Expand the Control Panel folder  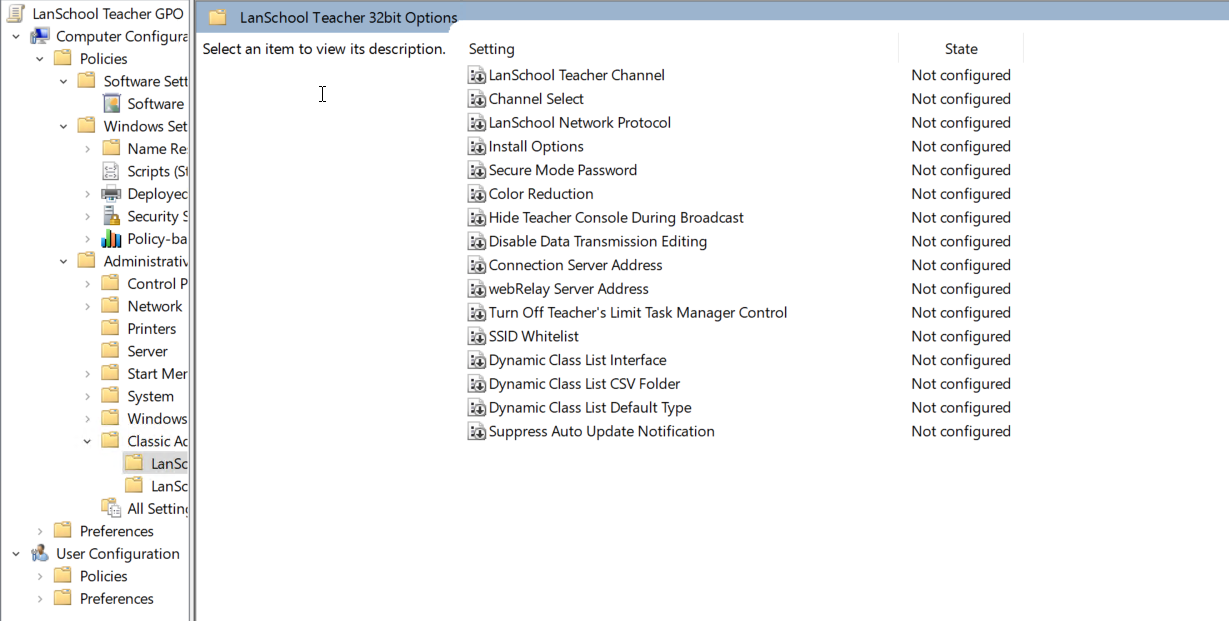coord(88,284)
